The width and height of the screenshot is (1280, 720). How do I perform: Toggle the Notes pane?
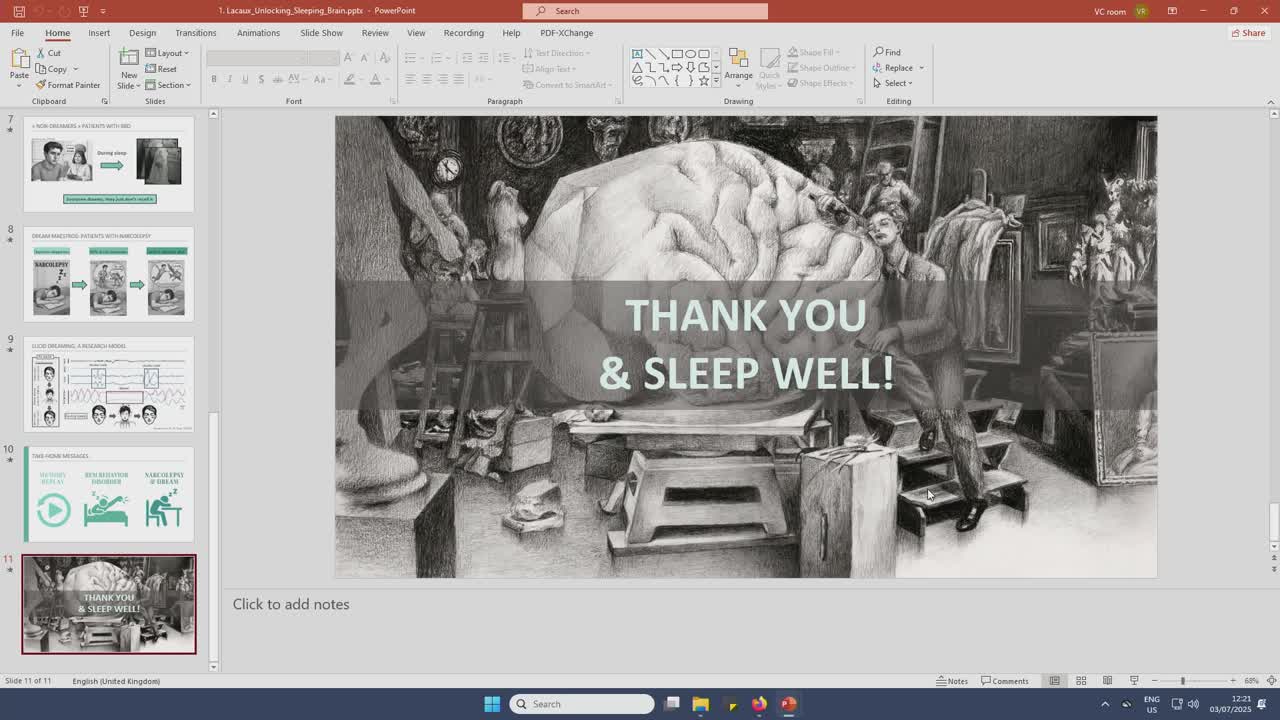tap(952, 681)
